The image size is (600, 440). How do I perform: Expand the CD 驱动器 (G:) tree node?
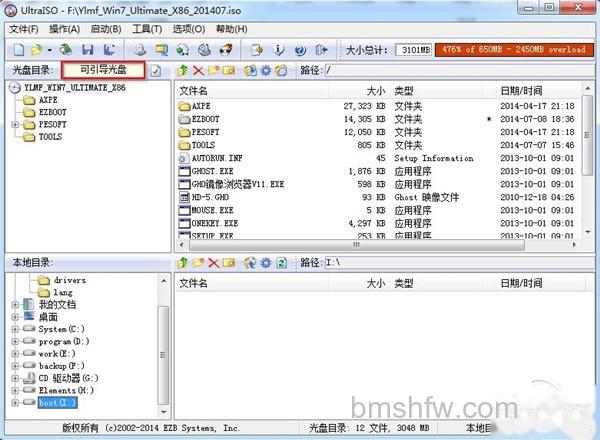(x=15, y=378)
